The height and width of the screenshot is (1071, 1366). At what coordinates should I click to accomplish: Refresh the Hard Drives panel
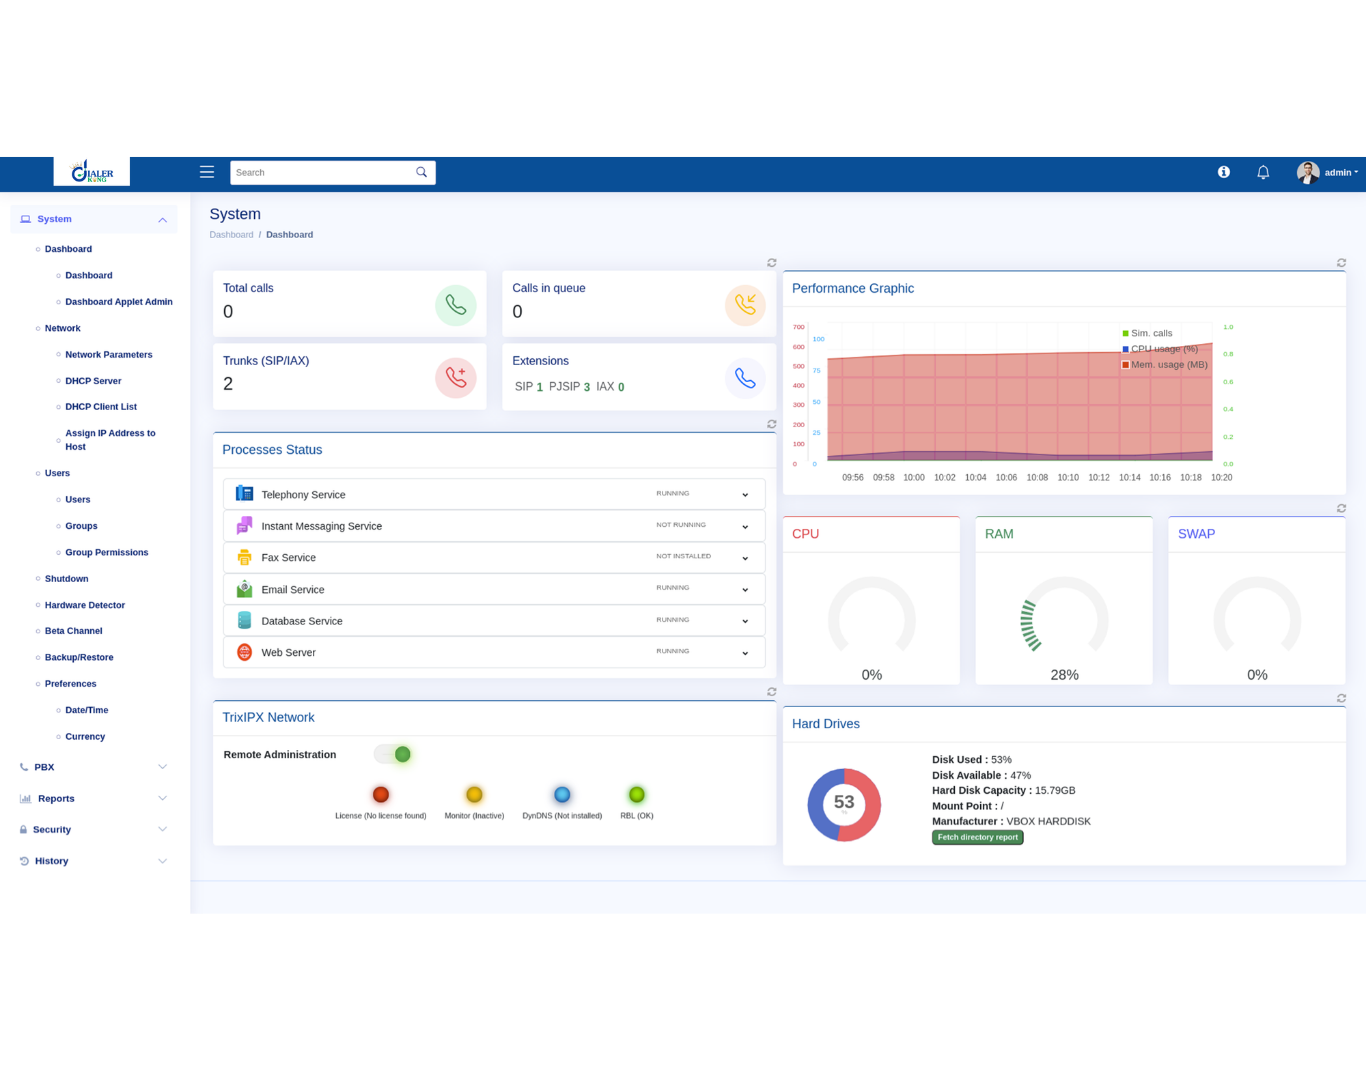1341,698
